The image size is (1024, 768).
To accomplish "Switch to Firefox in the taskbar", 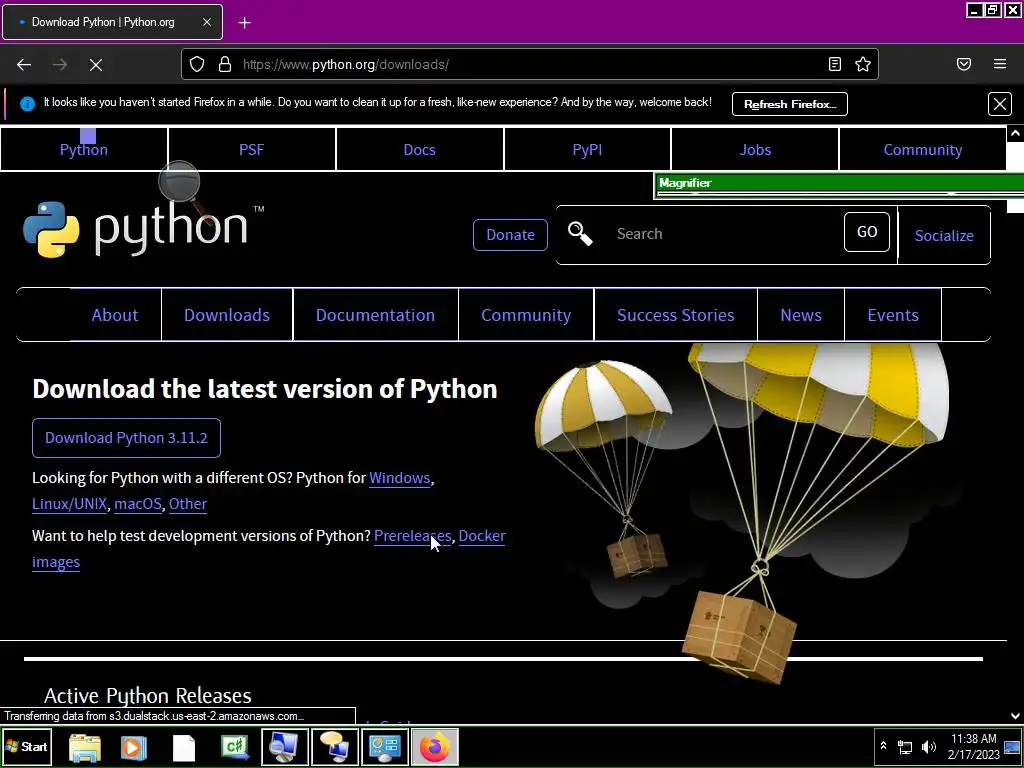I will [x=435, y=747].
